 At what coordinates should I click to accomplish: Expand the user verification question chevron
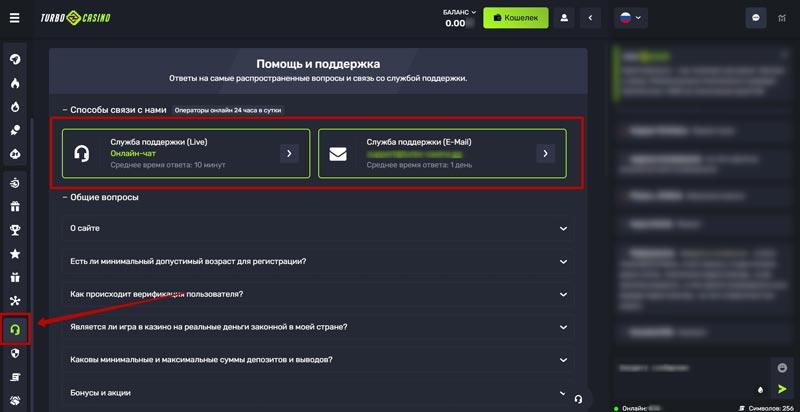point(563,295)
